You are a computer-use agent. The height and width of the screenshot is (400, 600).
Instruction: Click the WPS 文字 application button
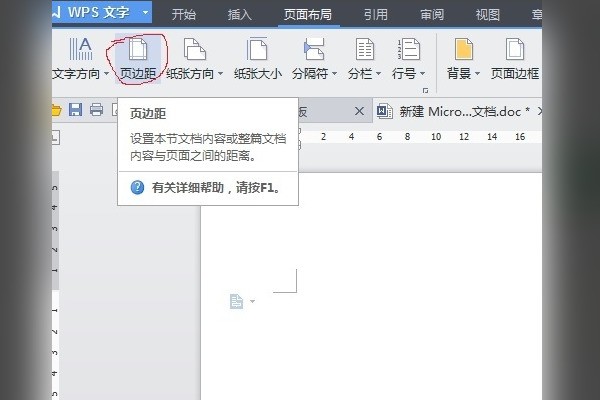pos(102,12)
